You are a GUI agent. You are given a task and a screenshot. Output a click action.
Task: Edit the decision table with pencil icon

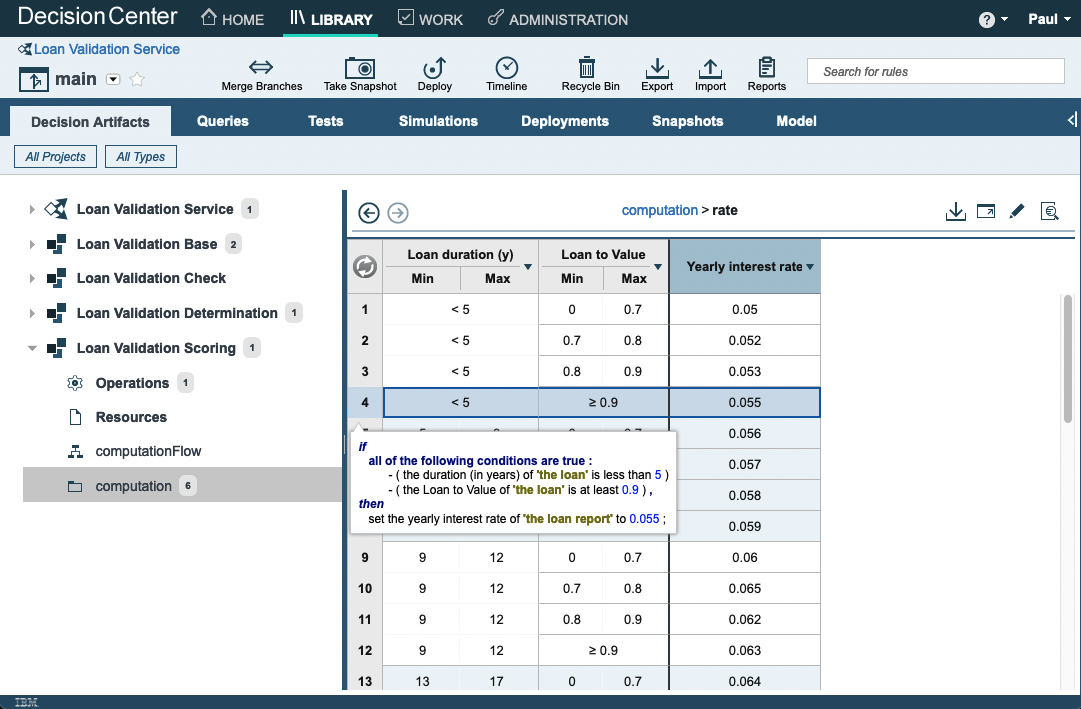pos(1017,211)
